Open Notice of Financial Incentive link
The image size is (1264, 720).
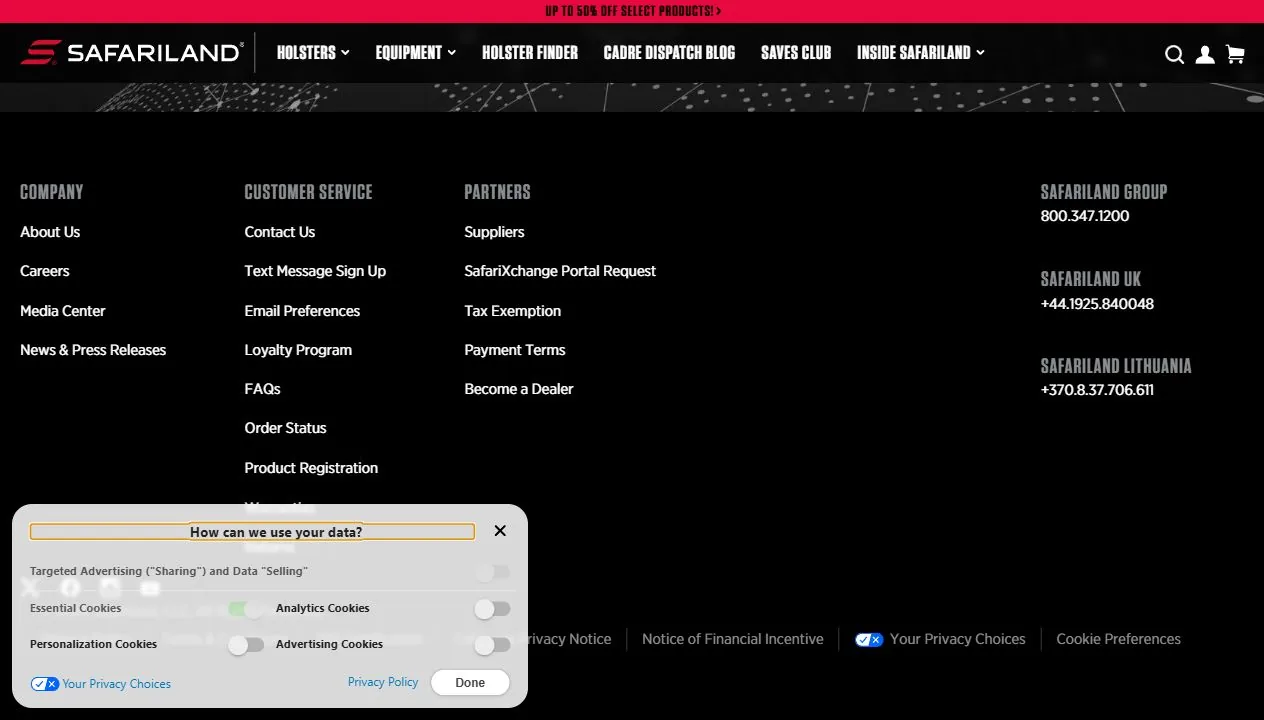pyautogui.click(x=733, y=639)
